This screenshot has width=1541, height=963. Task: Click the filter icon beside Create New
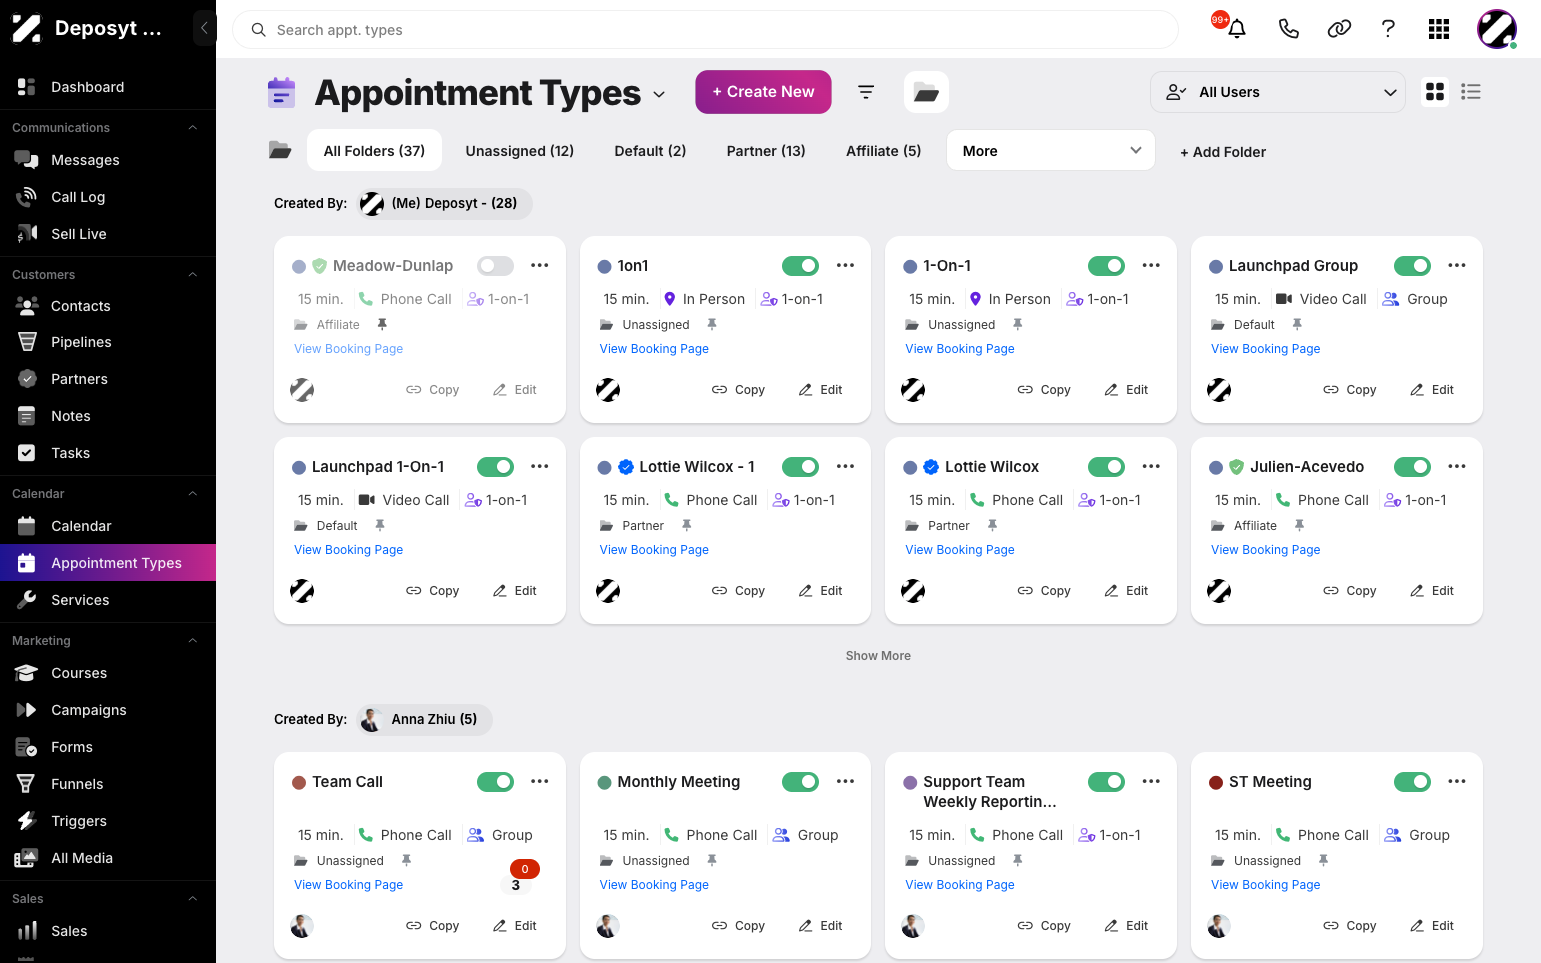tap(866, 92)
